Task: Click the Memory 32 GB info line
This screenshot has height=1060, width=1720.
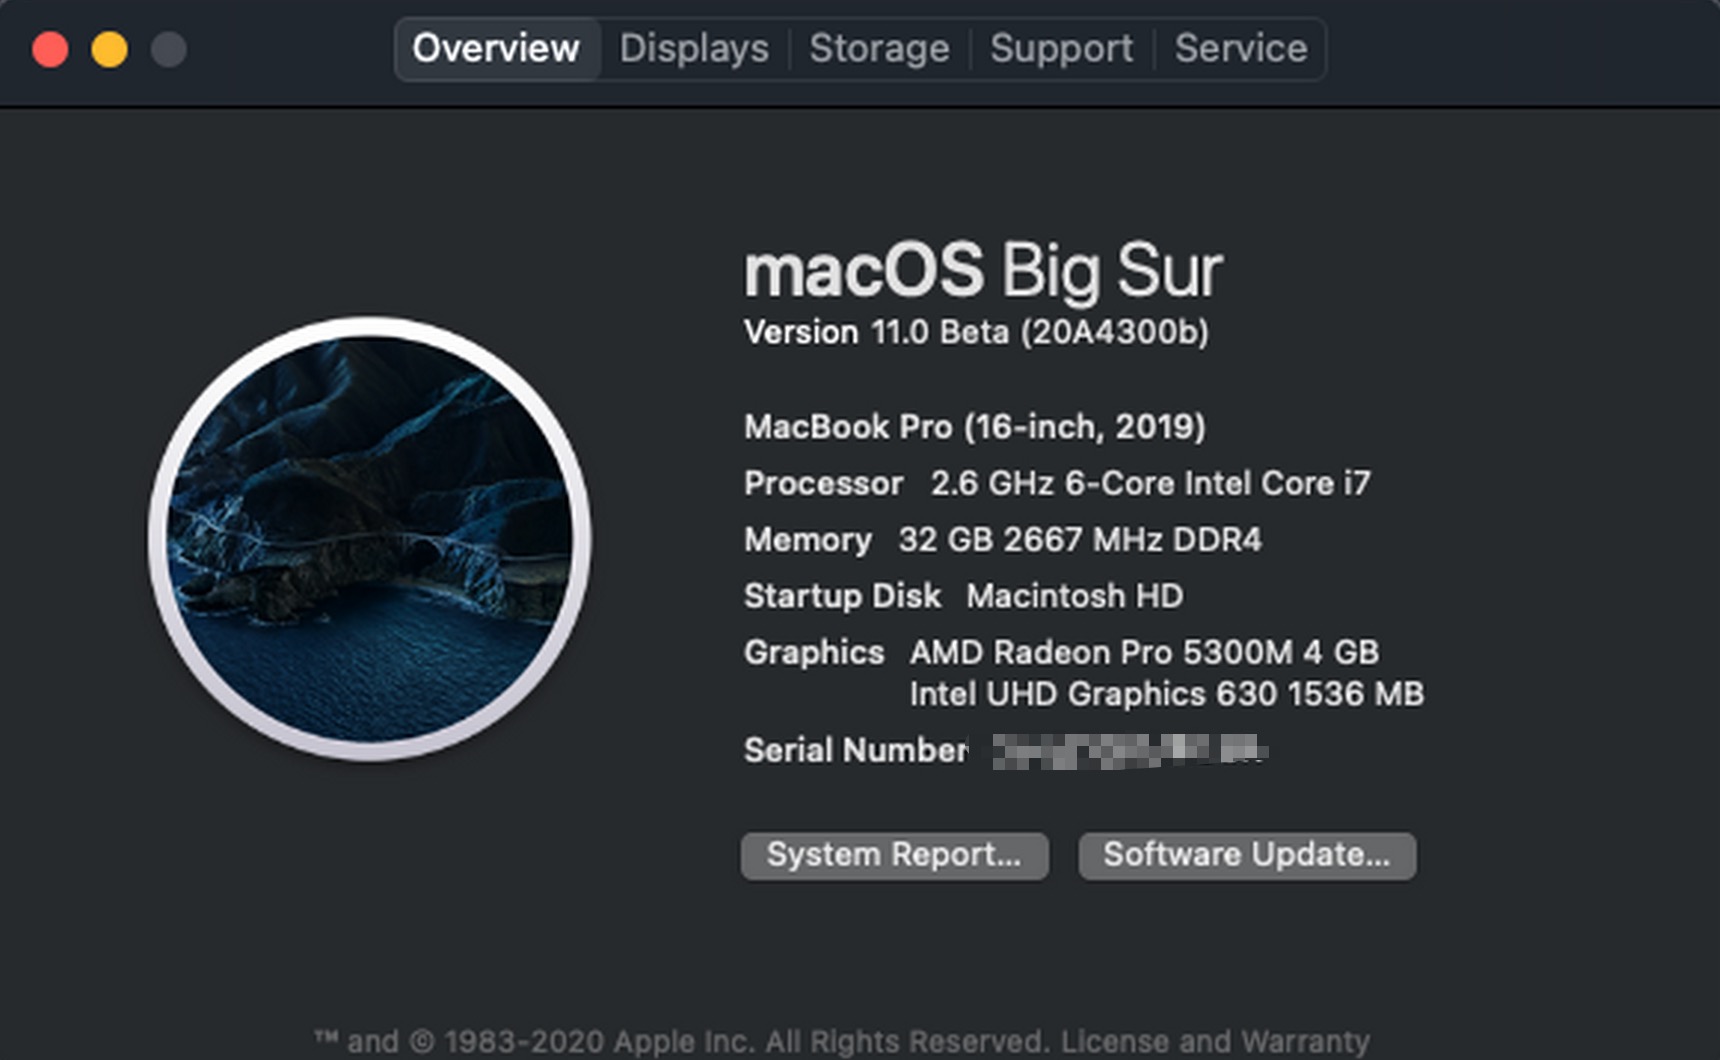Action: pyautogui.click(x=1003, y=540)
